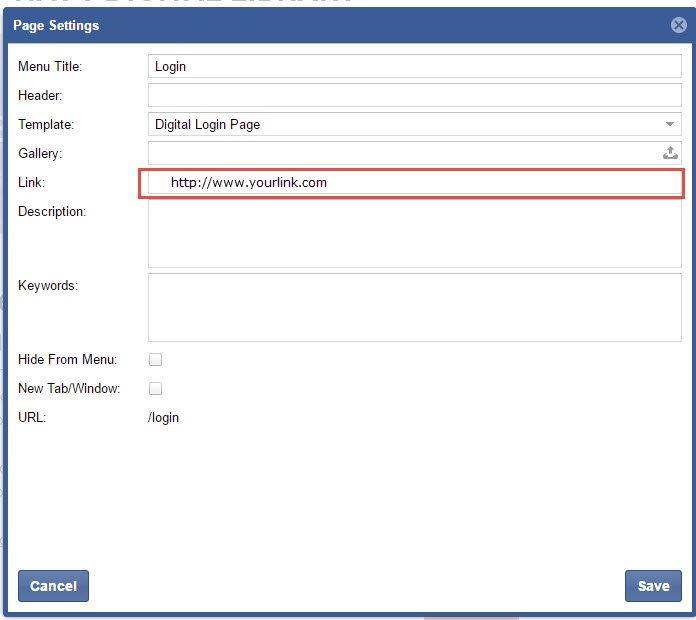The width and height of the screenshot is (696, 620).
Task: Click the "Template:" label text
Action: click(x=46, y=125)
